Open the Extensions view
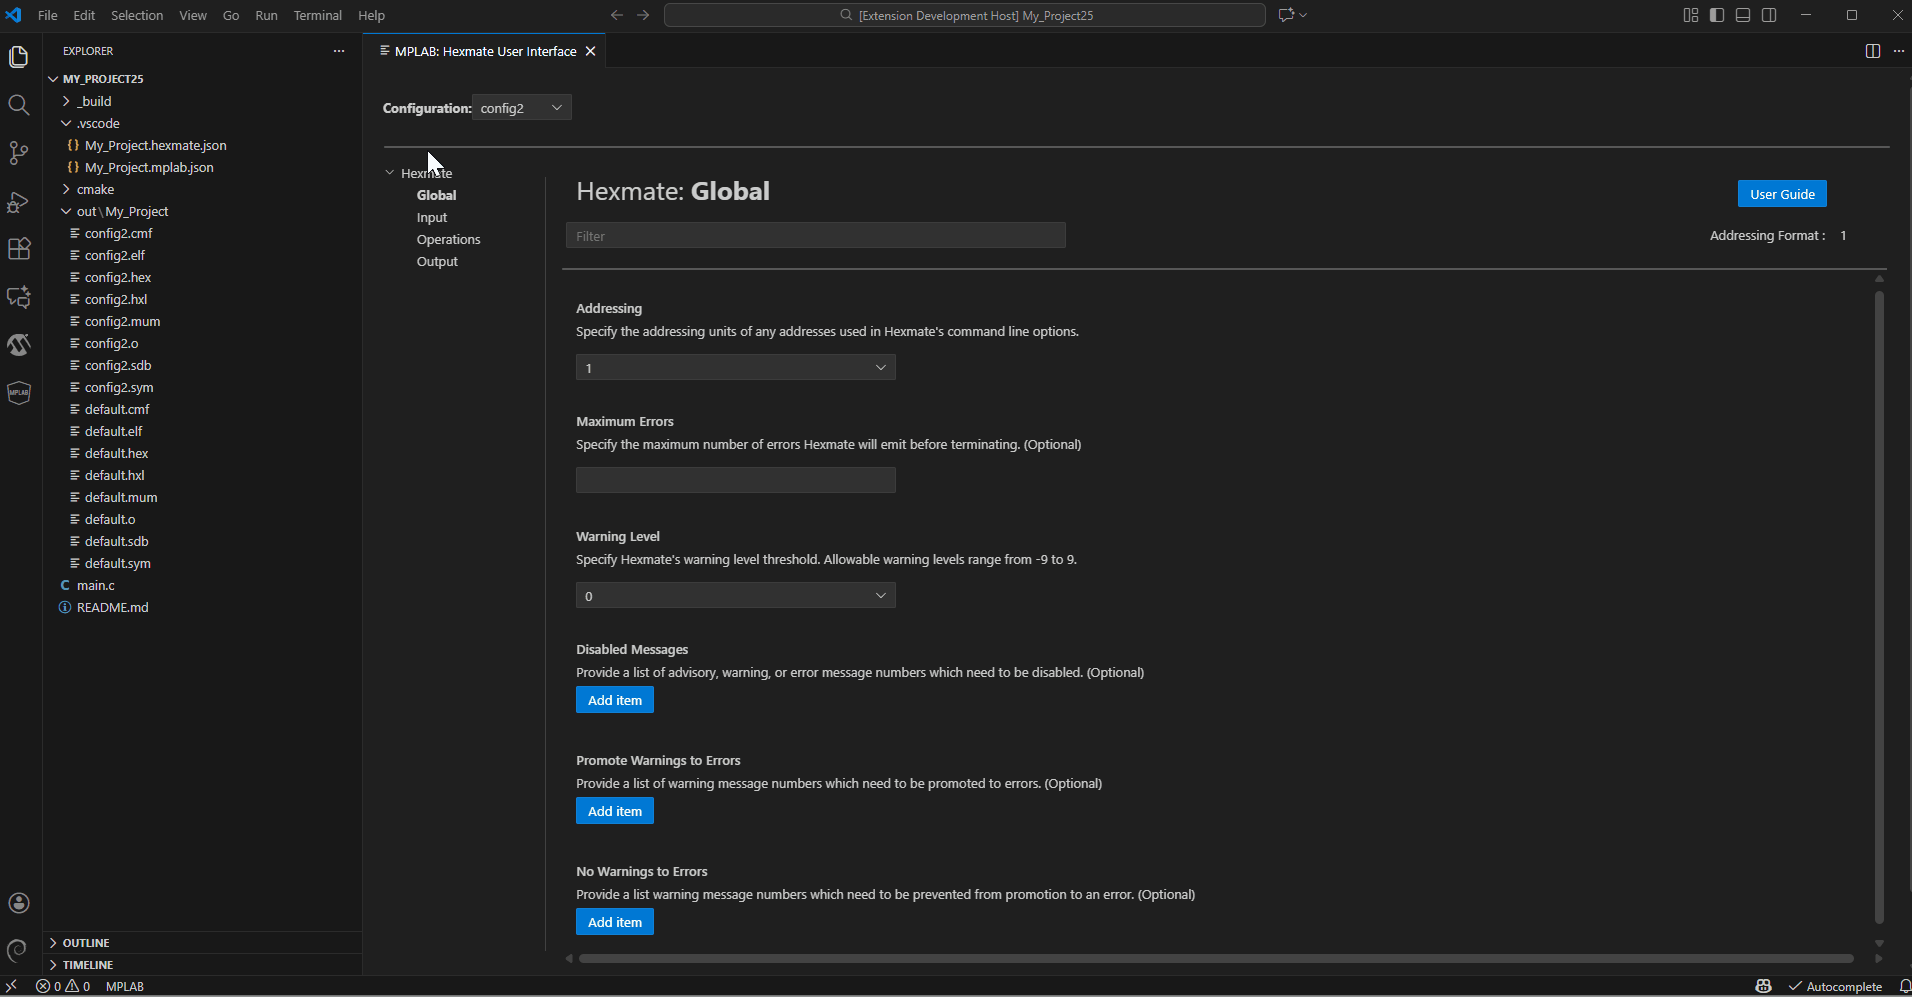Image resolution: width=1912 pixels, height=997 pixels. [x=19, y=249]
